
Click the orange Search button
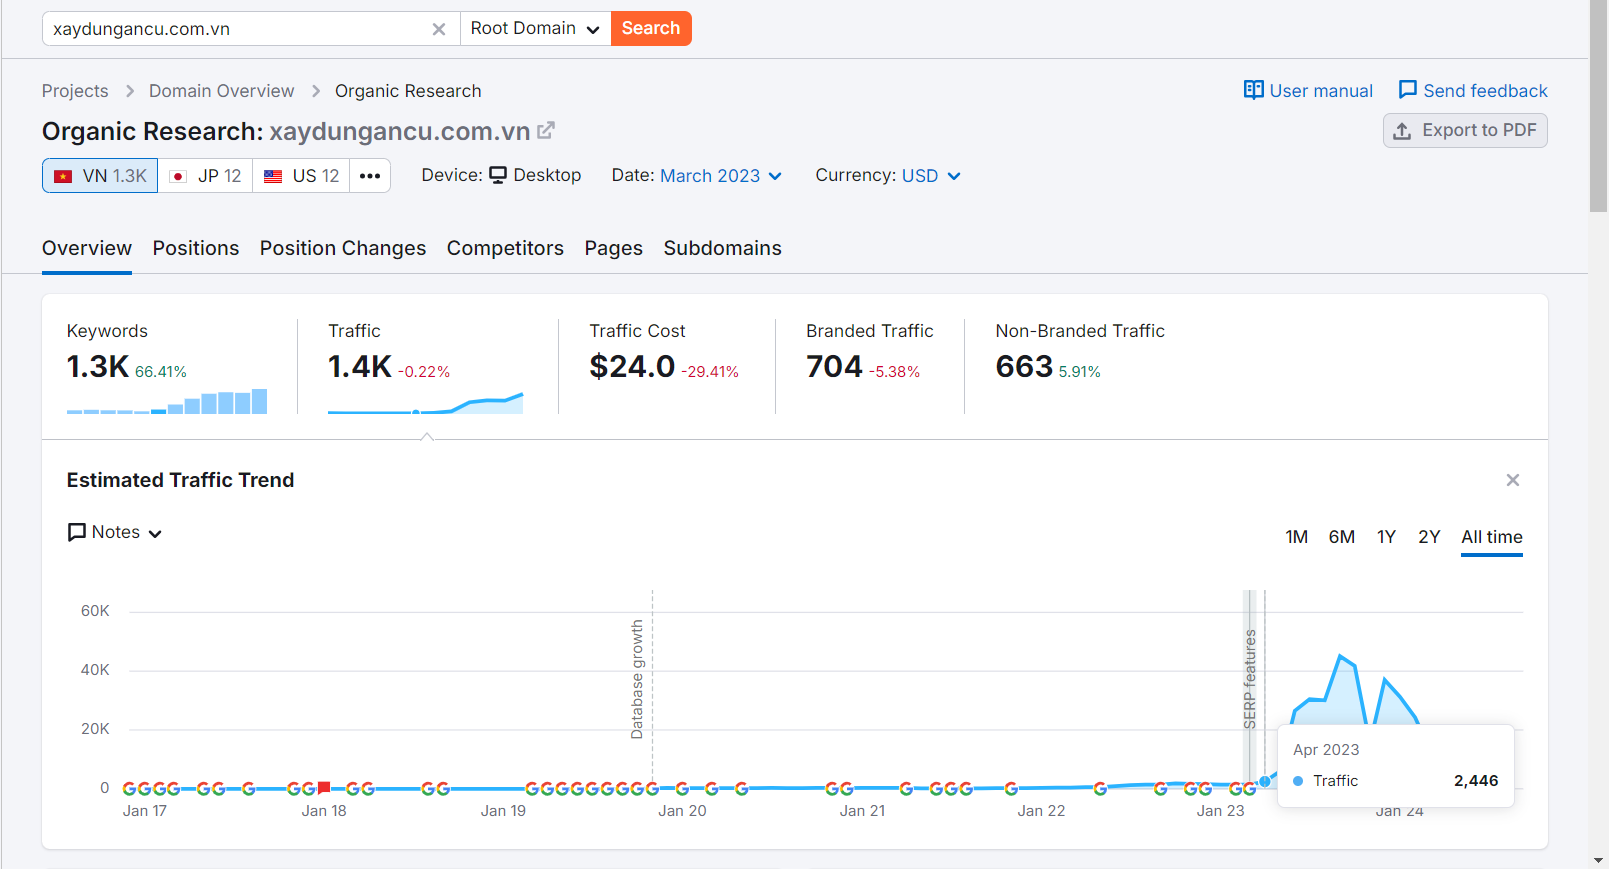point(651,28)
